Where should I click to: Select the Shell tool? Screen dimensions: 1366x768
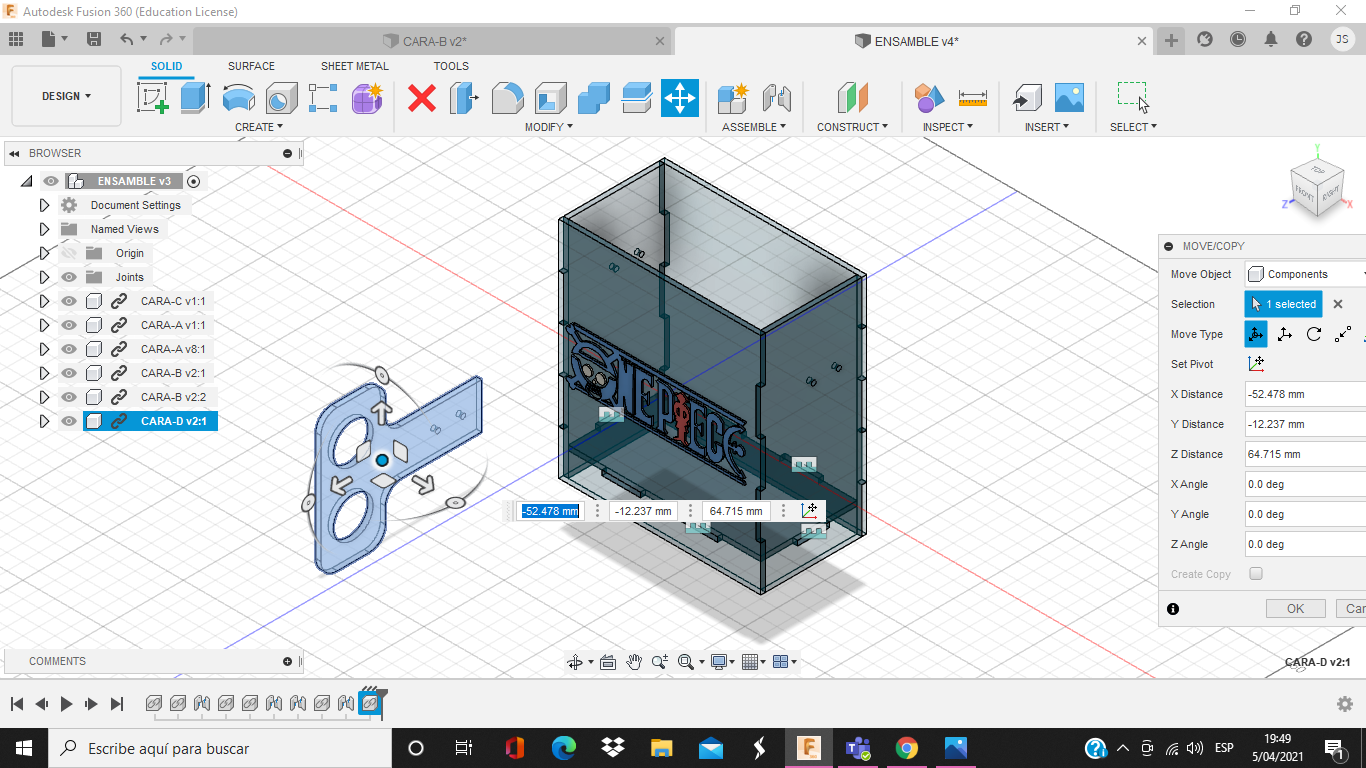point(550,97)
